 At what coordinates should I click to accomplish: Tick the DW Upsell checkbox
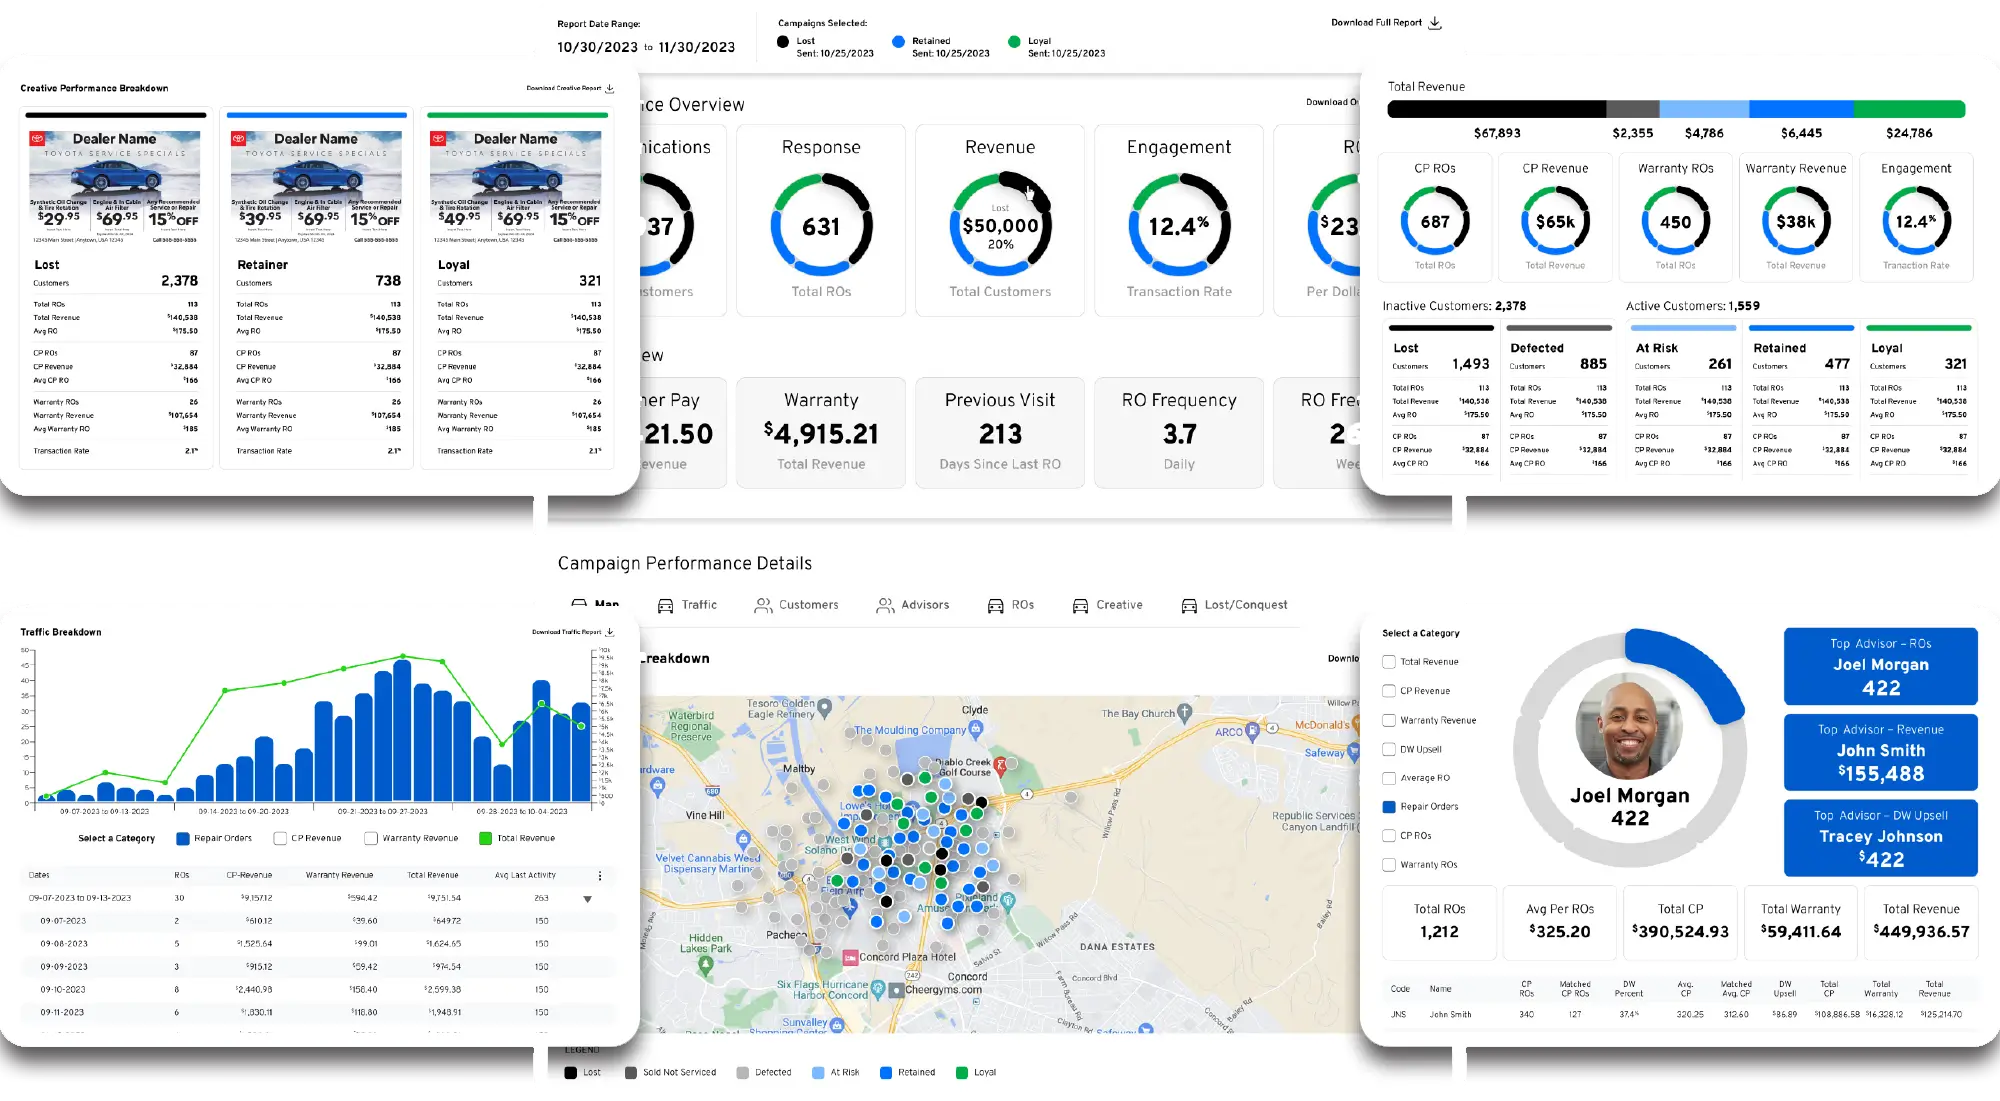[x=1388, y=749]
